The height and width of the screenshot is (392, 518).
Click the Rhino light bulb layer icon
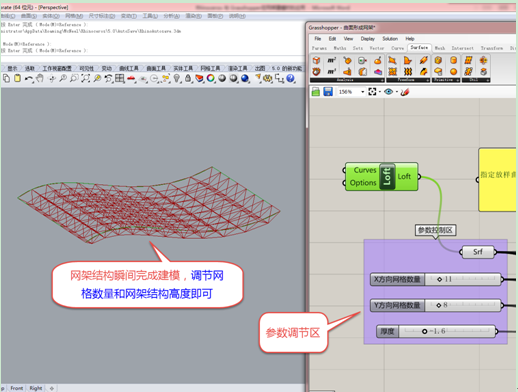(177, 79)
